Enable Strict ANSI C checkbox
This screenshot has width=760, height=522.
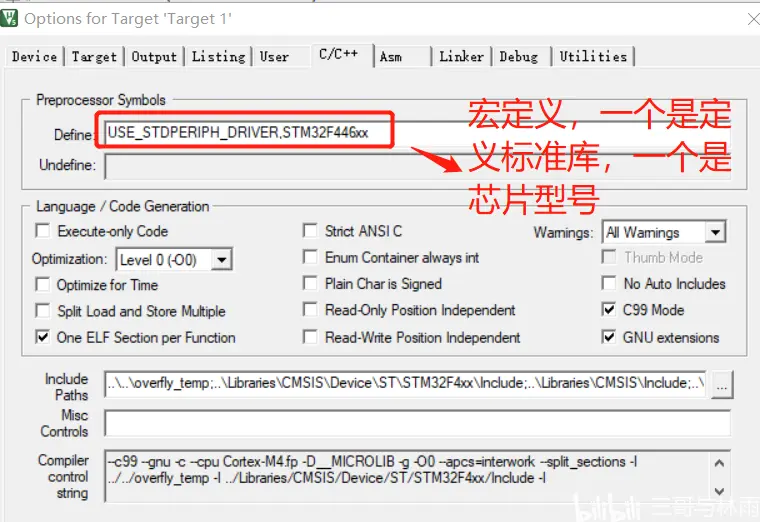coord(310,231)
